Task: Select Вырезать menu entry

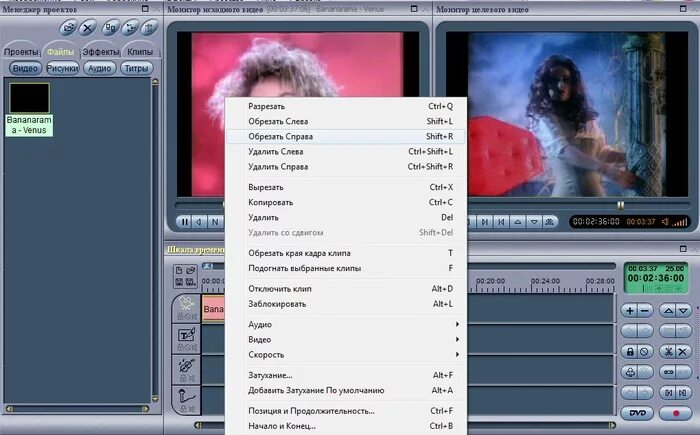Action: (346, 187)
